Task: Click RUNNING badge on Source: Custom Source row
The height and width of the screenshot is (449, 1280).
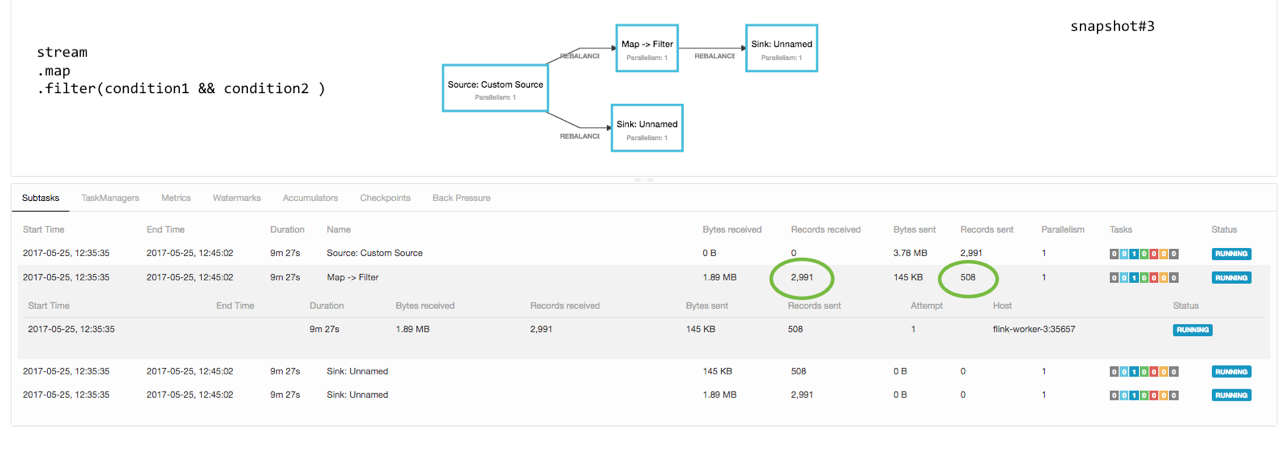Action: click(1231, 254)
